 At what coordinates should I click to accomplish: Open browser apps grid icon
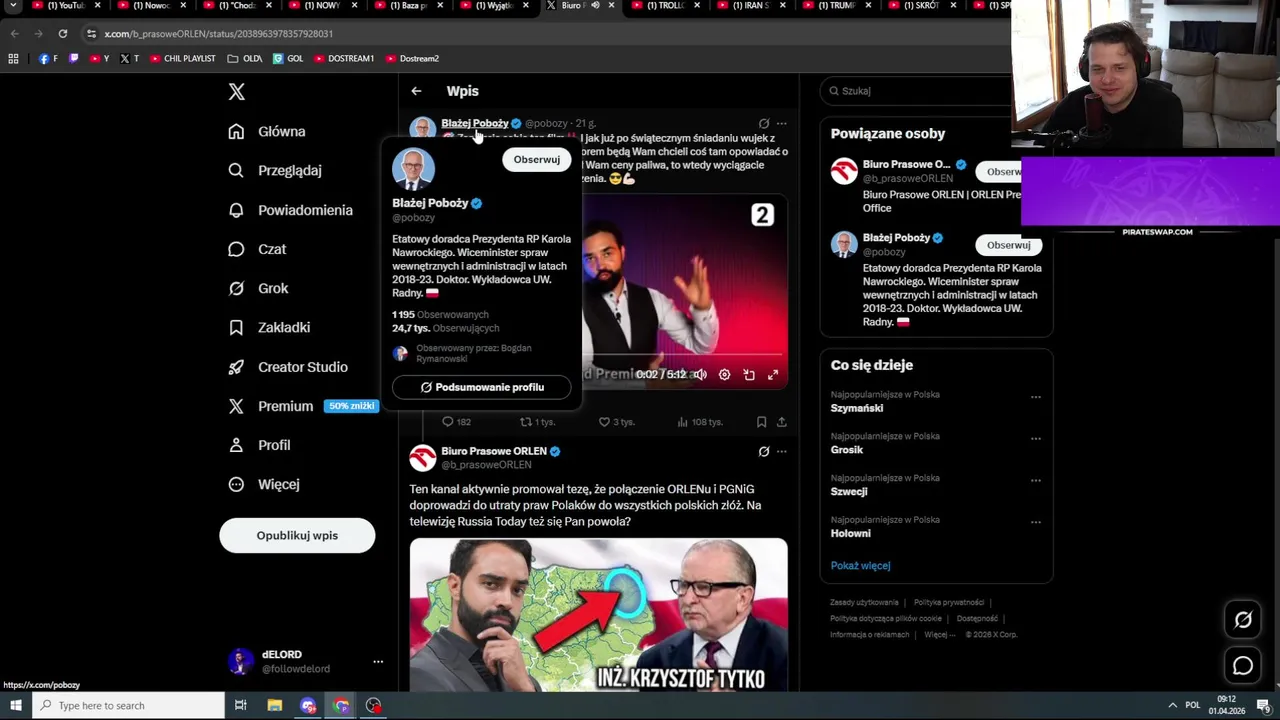[13, 58]
